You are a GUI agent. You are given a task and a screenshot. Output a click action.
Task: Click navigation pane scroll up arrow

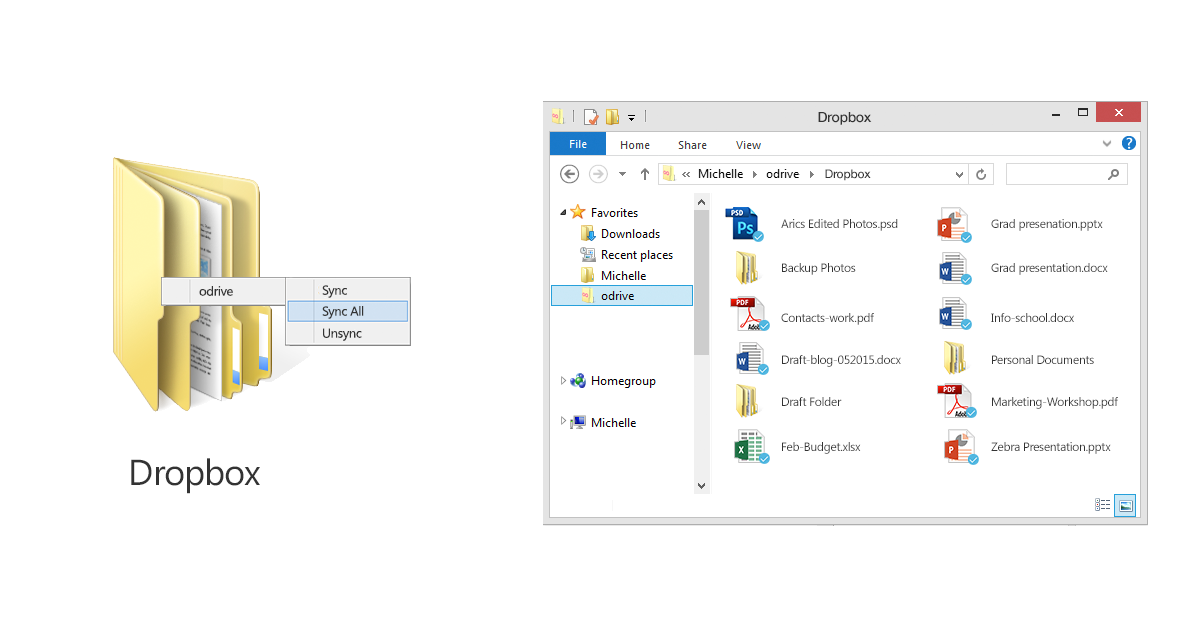(701, 201)
